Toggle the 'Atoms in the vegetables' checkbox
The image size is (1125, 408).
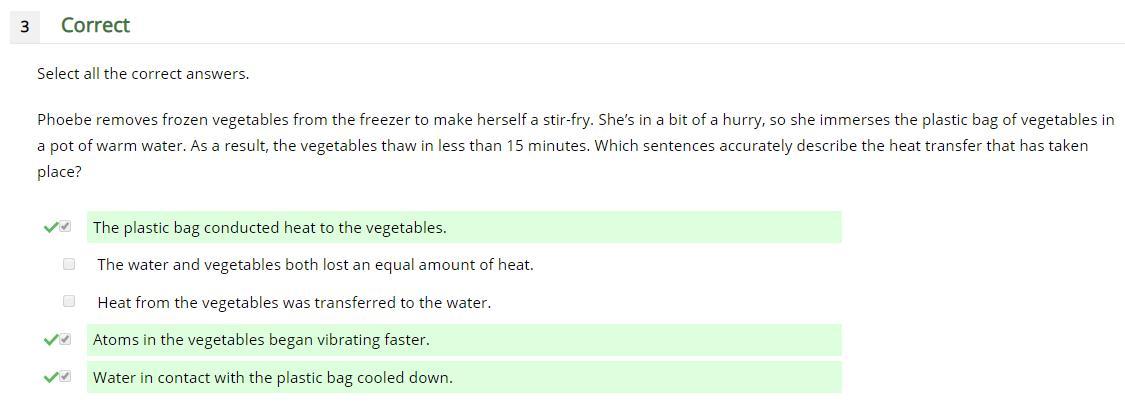pos(66,339)
